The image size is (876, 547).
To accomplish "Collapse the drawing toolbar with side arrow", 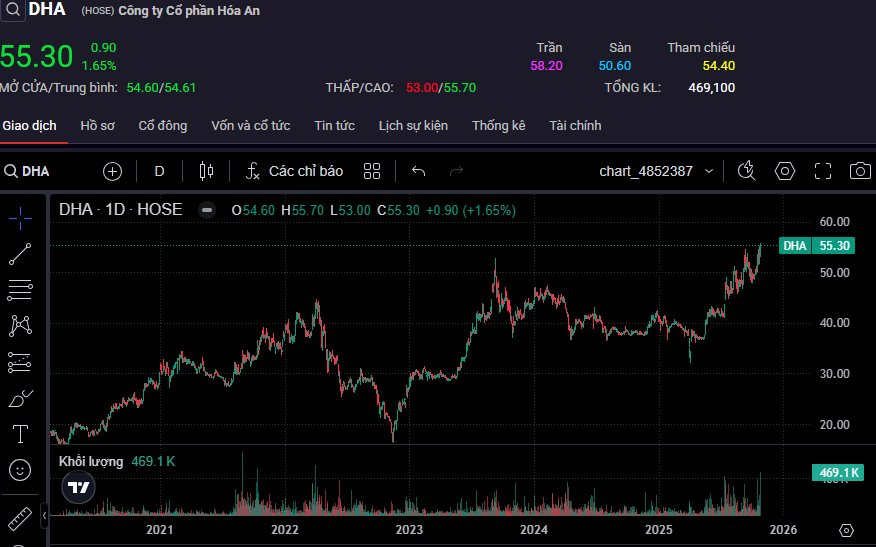I will [44, 517].
